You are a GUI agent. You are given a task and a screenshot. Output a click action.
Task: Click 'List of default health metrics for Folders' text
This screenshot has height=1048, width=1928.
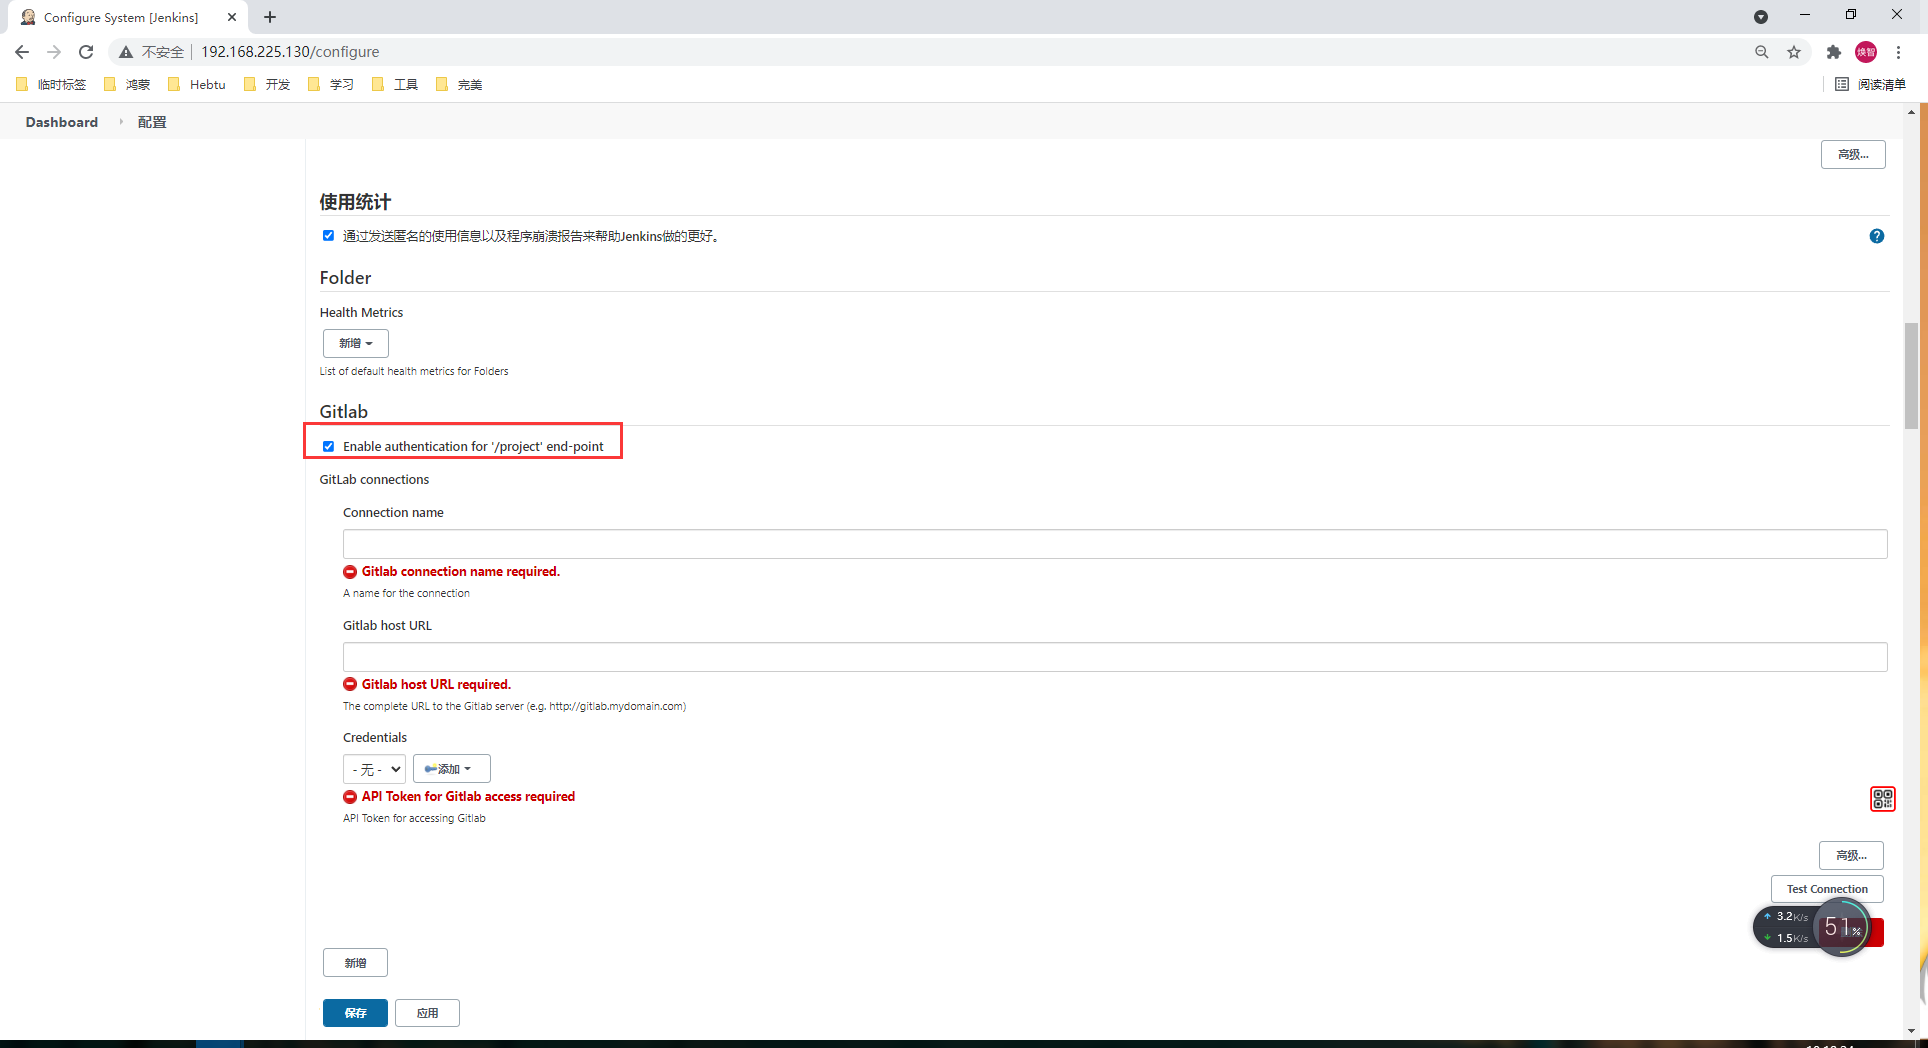tap(414, 371)
